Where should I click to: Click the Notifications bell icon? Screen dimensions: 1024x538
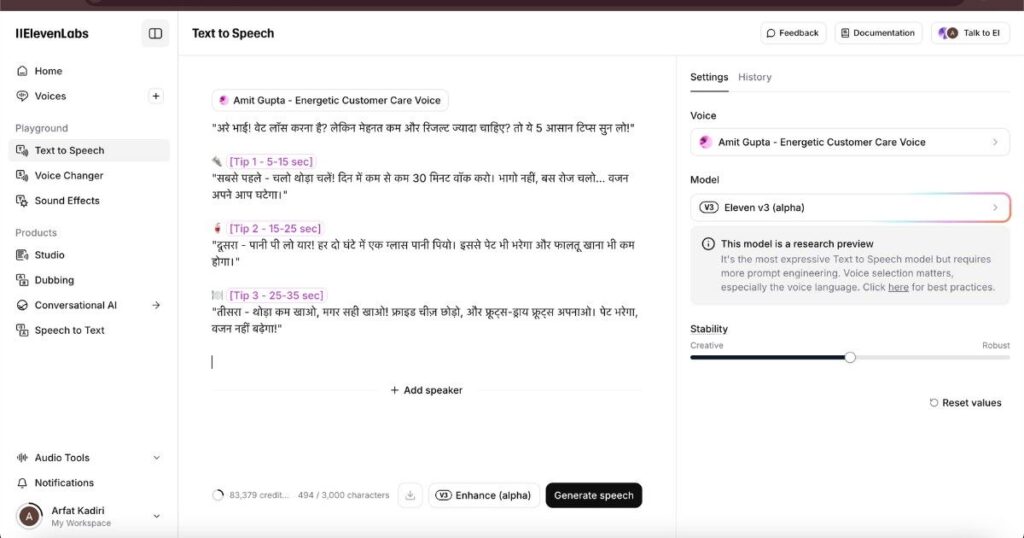point(22,483)
